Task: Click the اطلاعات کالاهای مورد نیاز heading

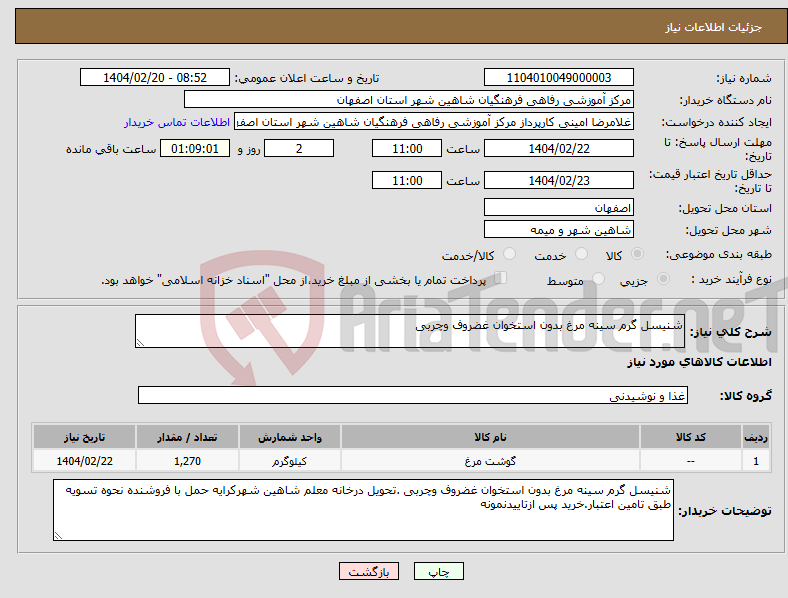Action: (699, 362)
